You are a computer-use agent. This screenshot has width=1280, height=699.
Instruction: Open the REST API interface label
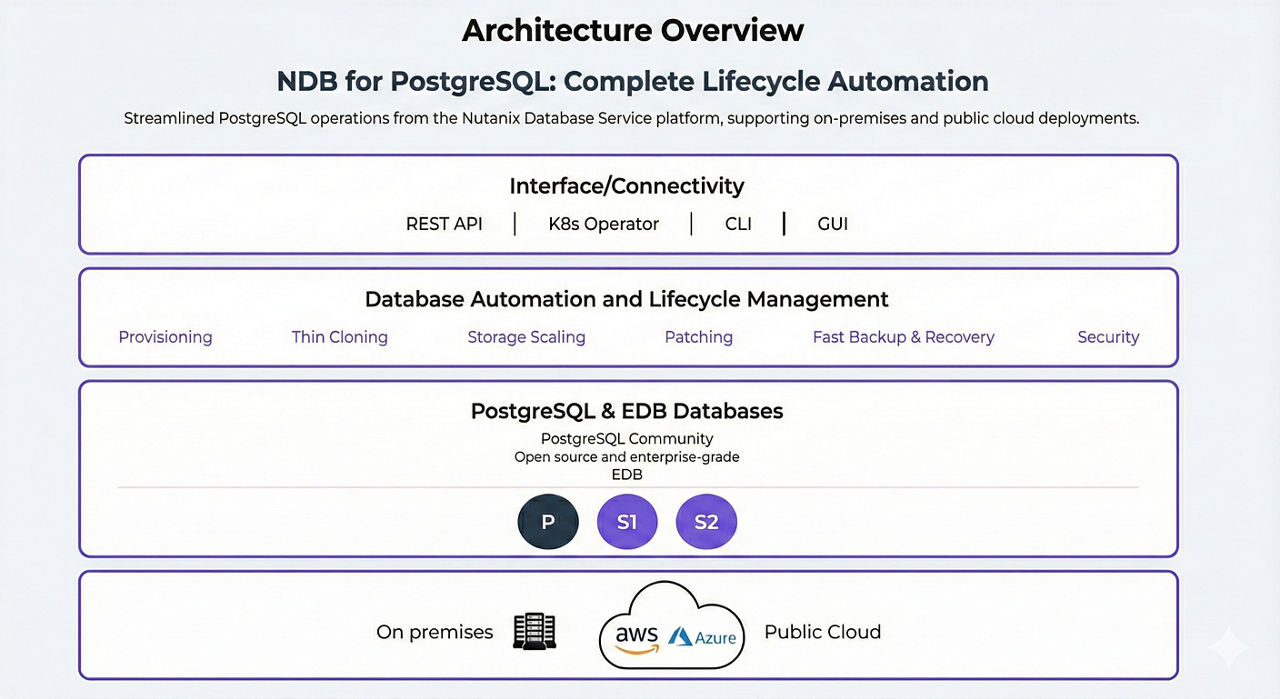point(444,224)
